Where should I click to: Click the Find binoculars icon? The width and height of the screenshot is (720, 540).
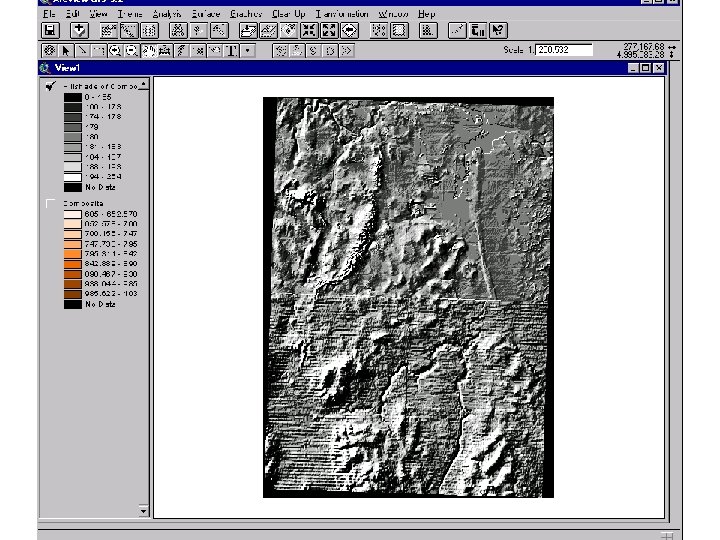[x=178, y=31]
